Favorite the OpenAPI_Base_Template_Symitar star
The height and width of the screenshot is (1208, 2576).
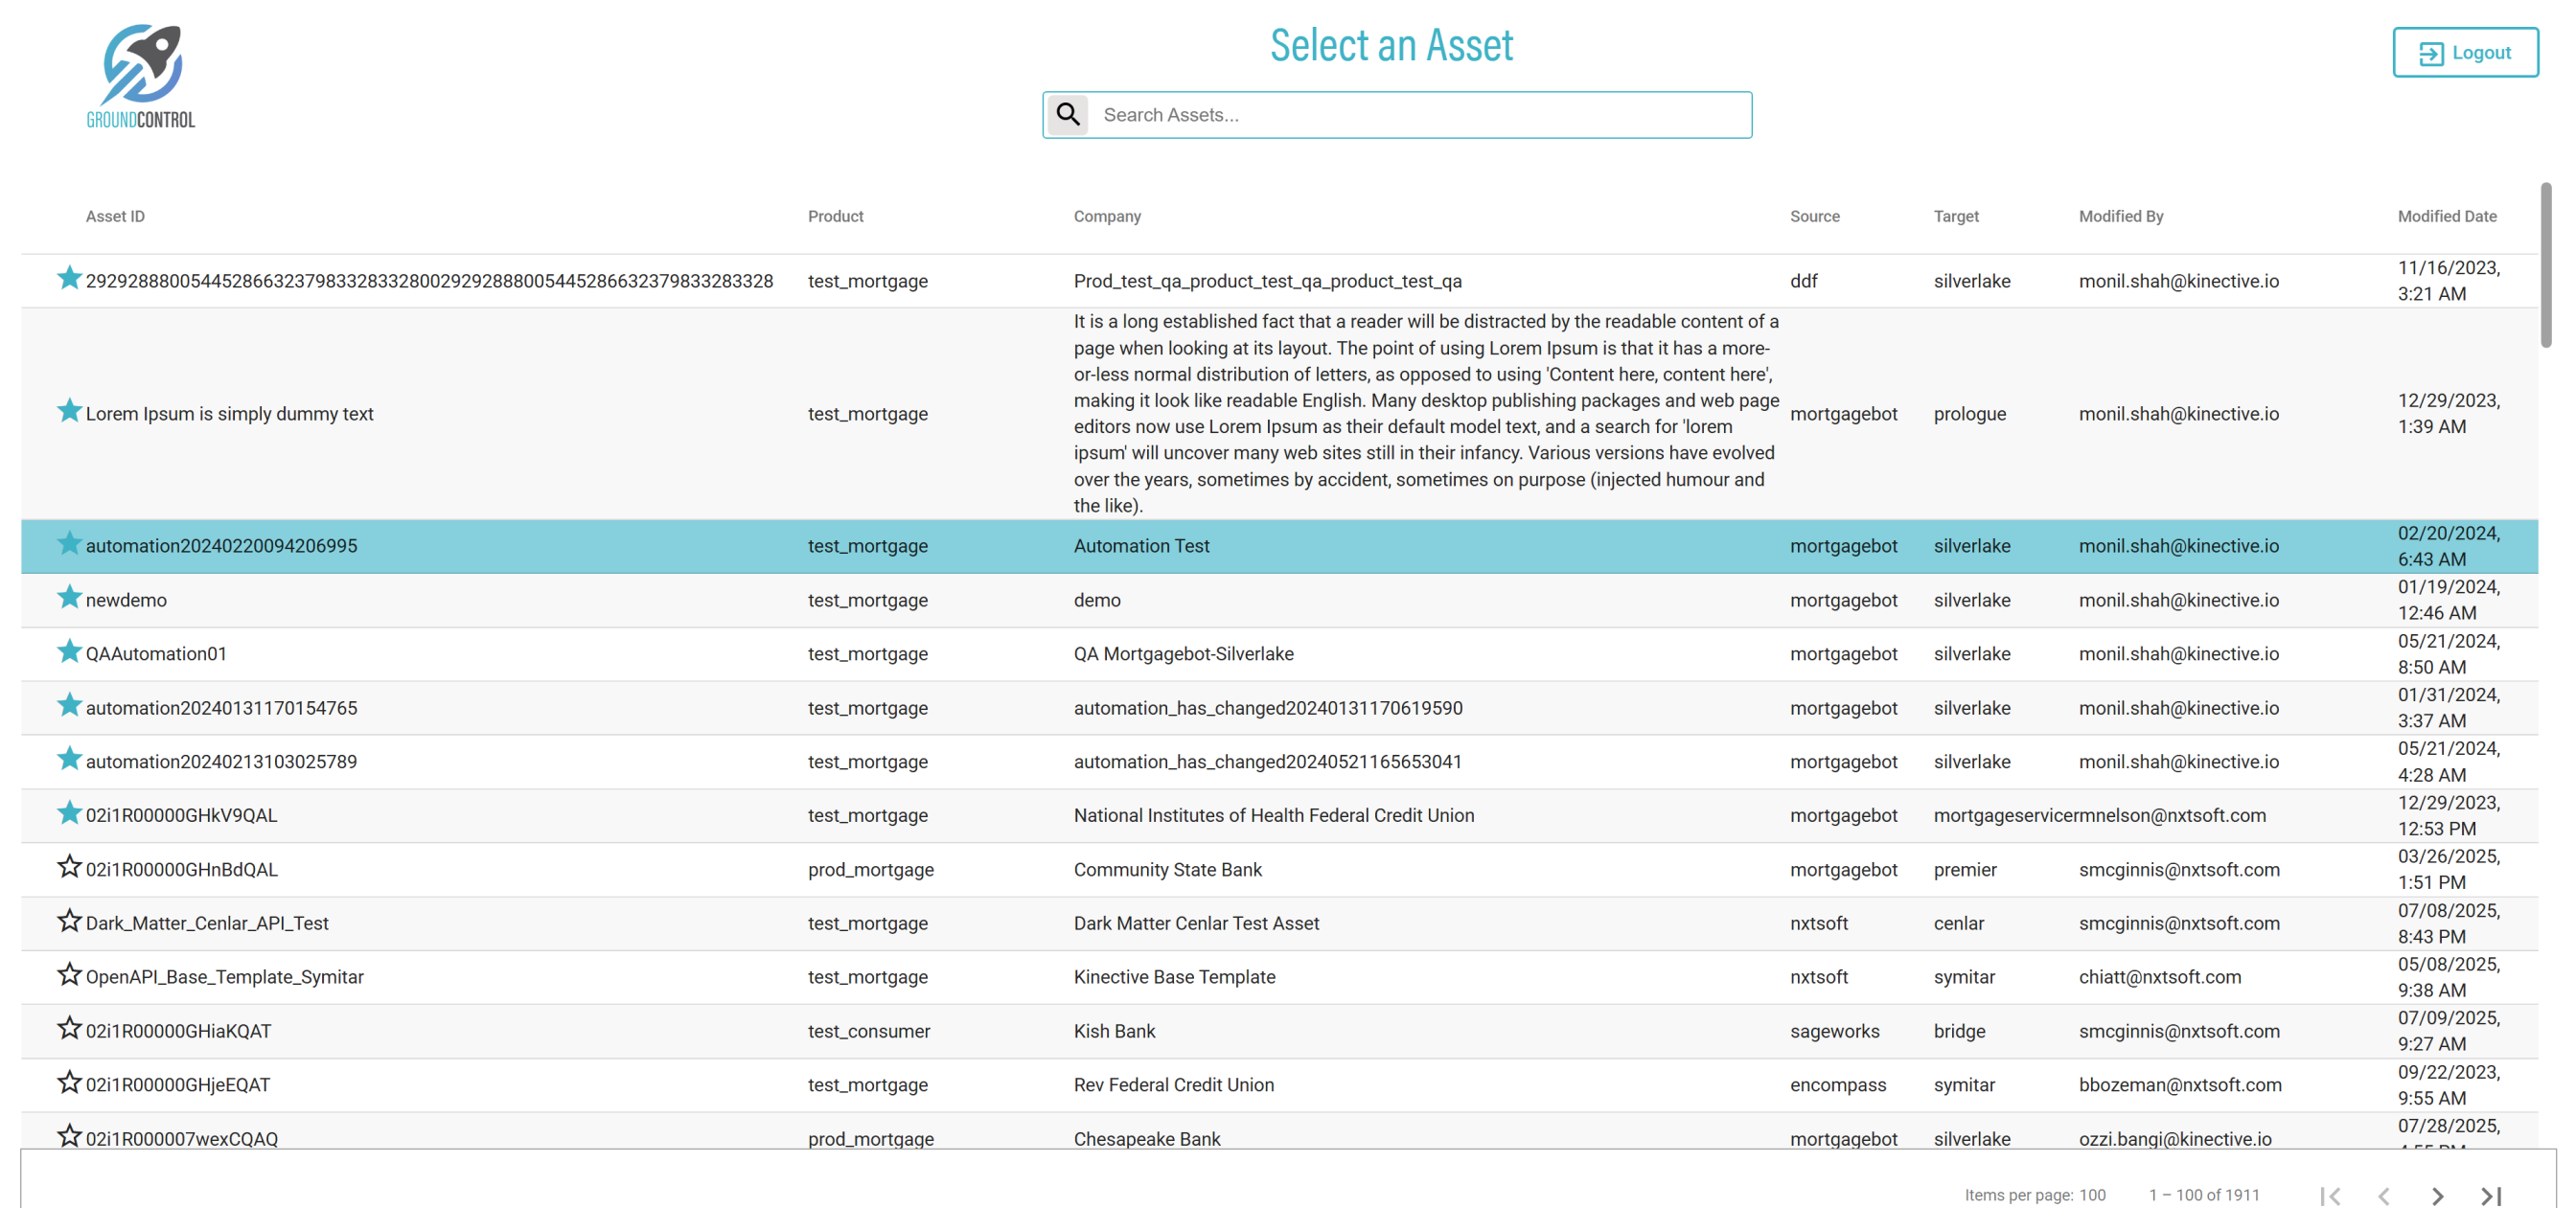(x=69, y=975)
